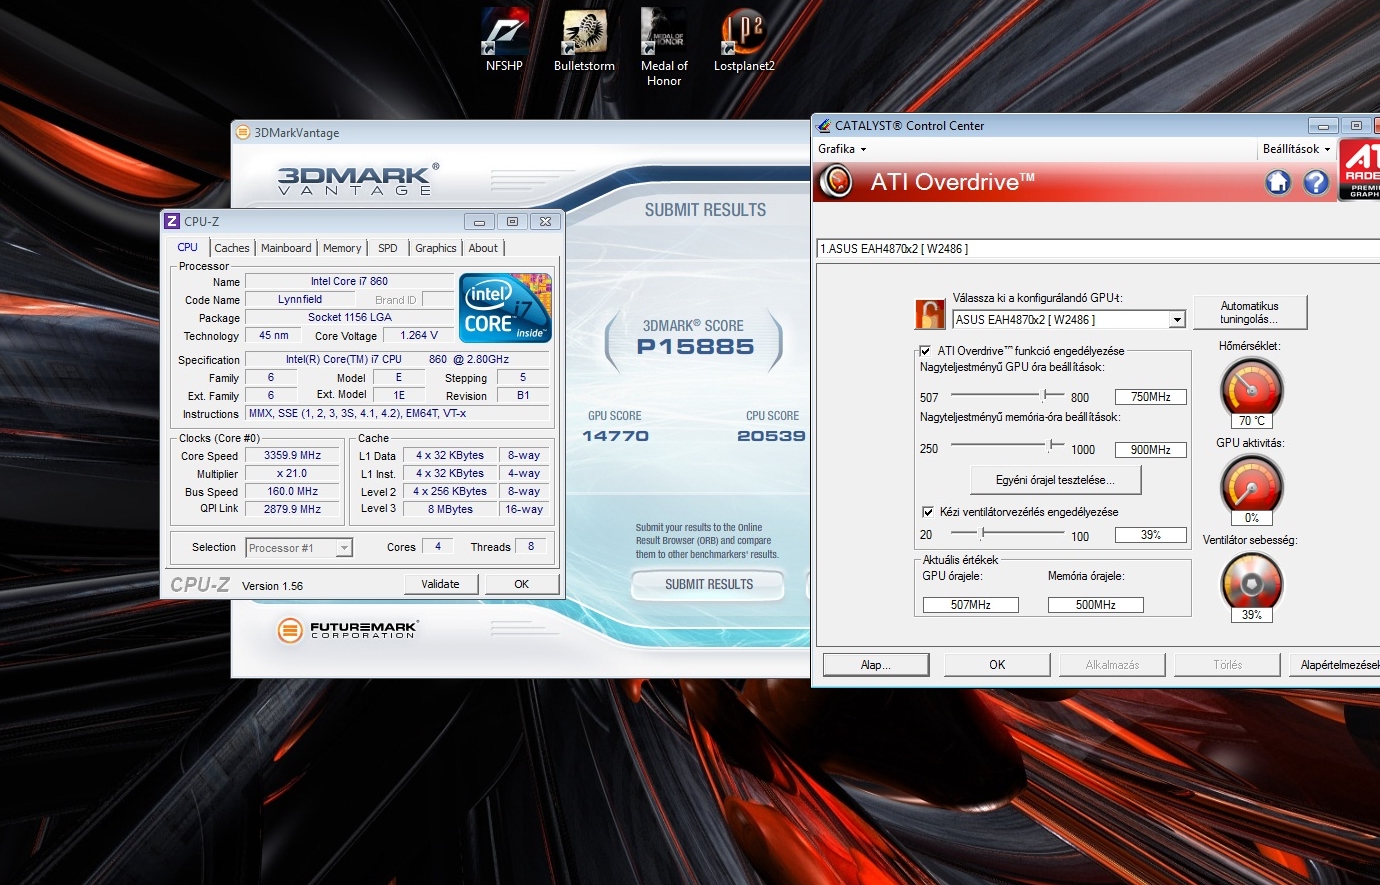The image size is (1380, 885).
Task: Click the Name field Intel Core i7 860
Action: pos(349,281)
